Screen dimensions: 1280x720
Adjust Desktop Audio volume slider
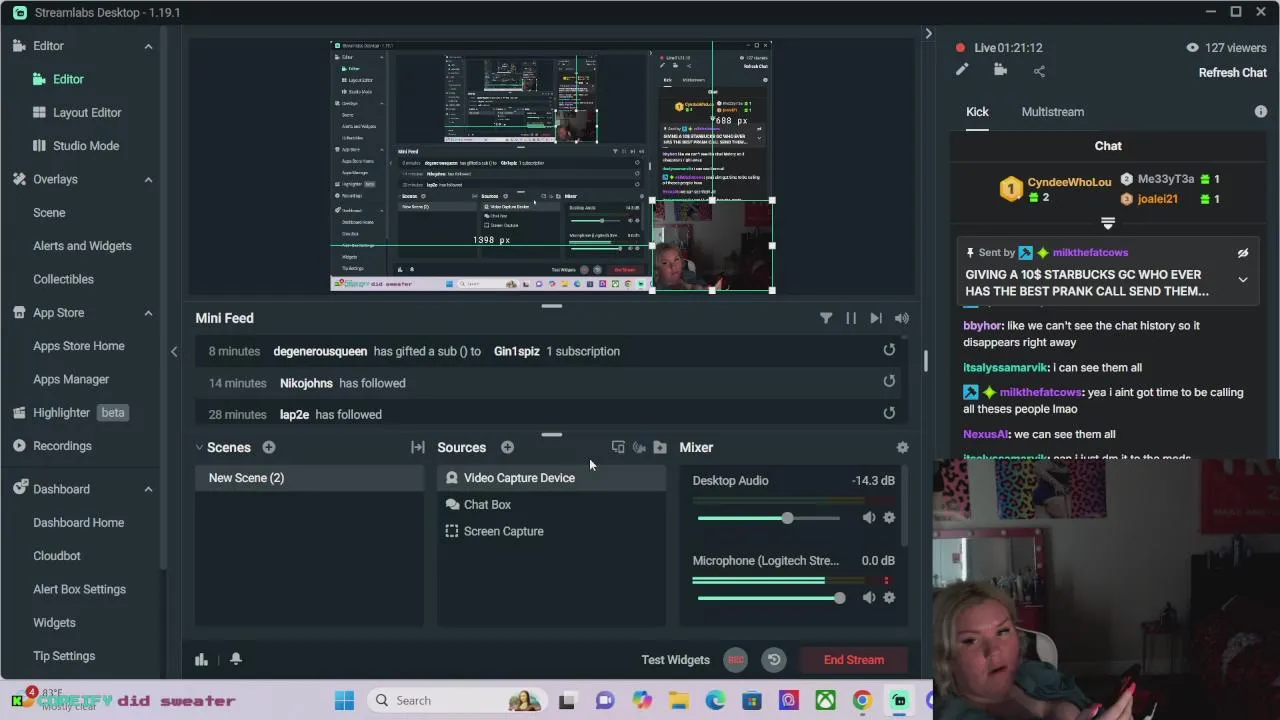768,518
